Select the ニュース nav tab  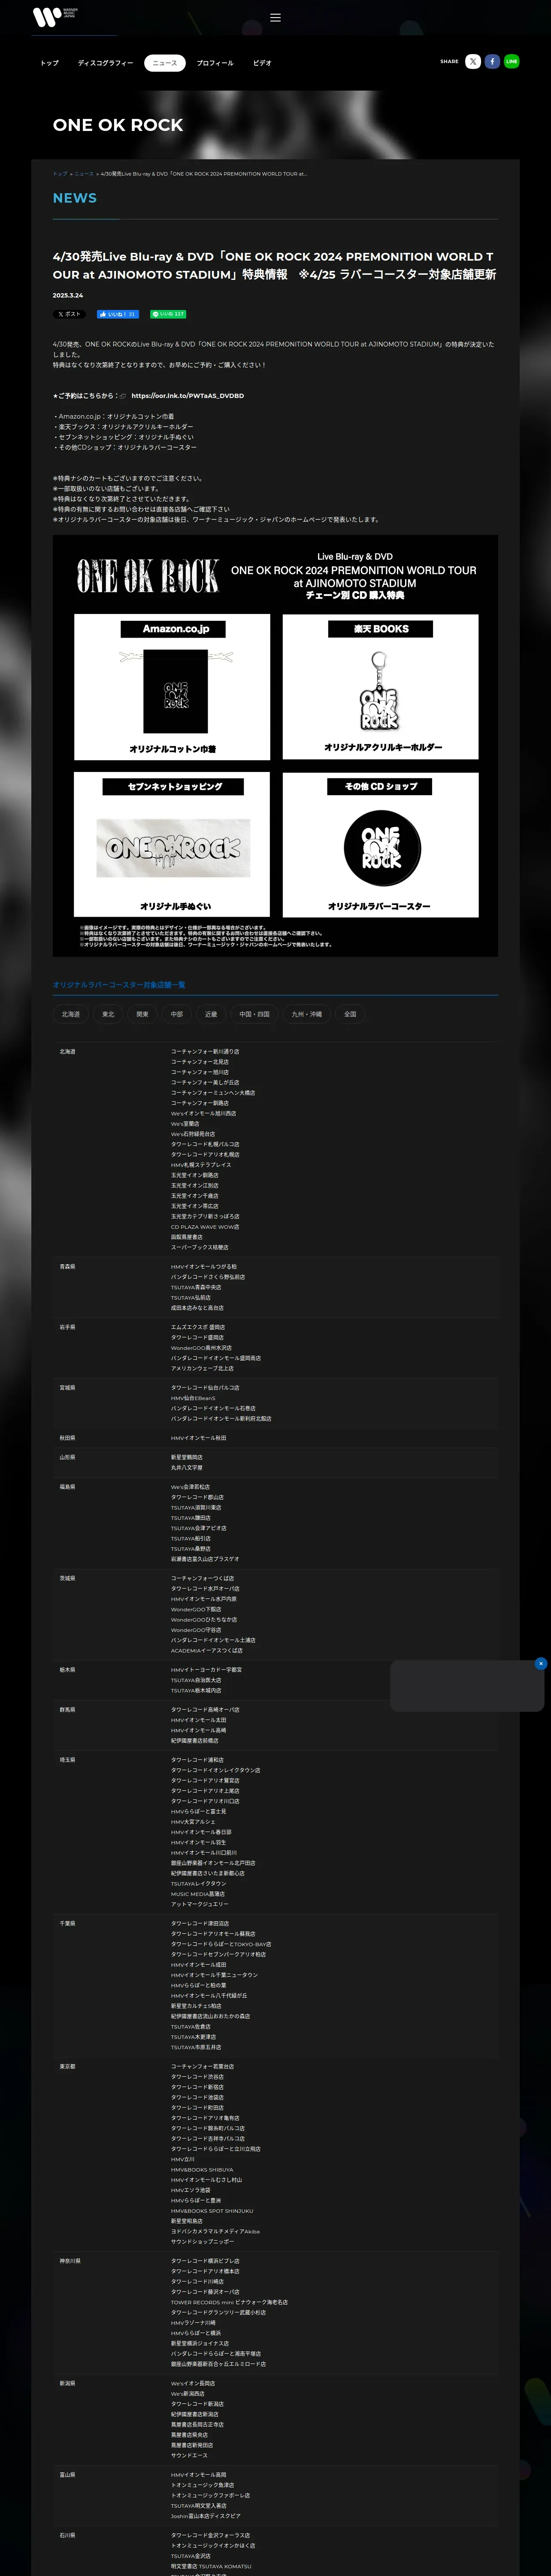(x=165, y=63)
